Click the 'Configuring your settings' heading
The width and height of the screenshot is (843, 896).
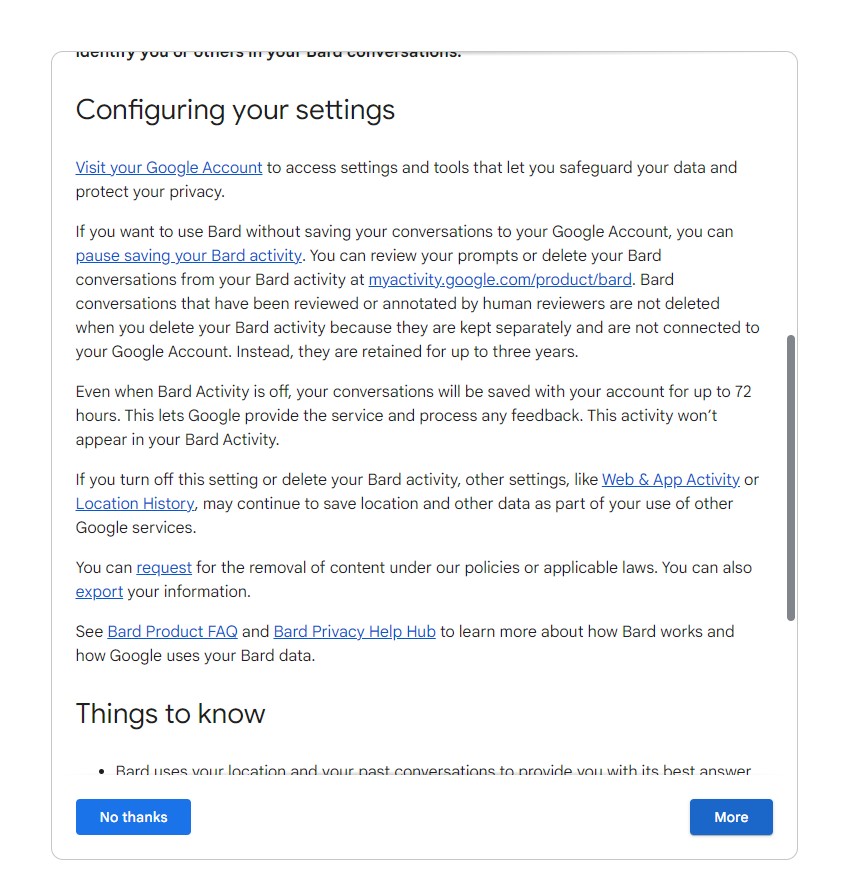235,110
